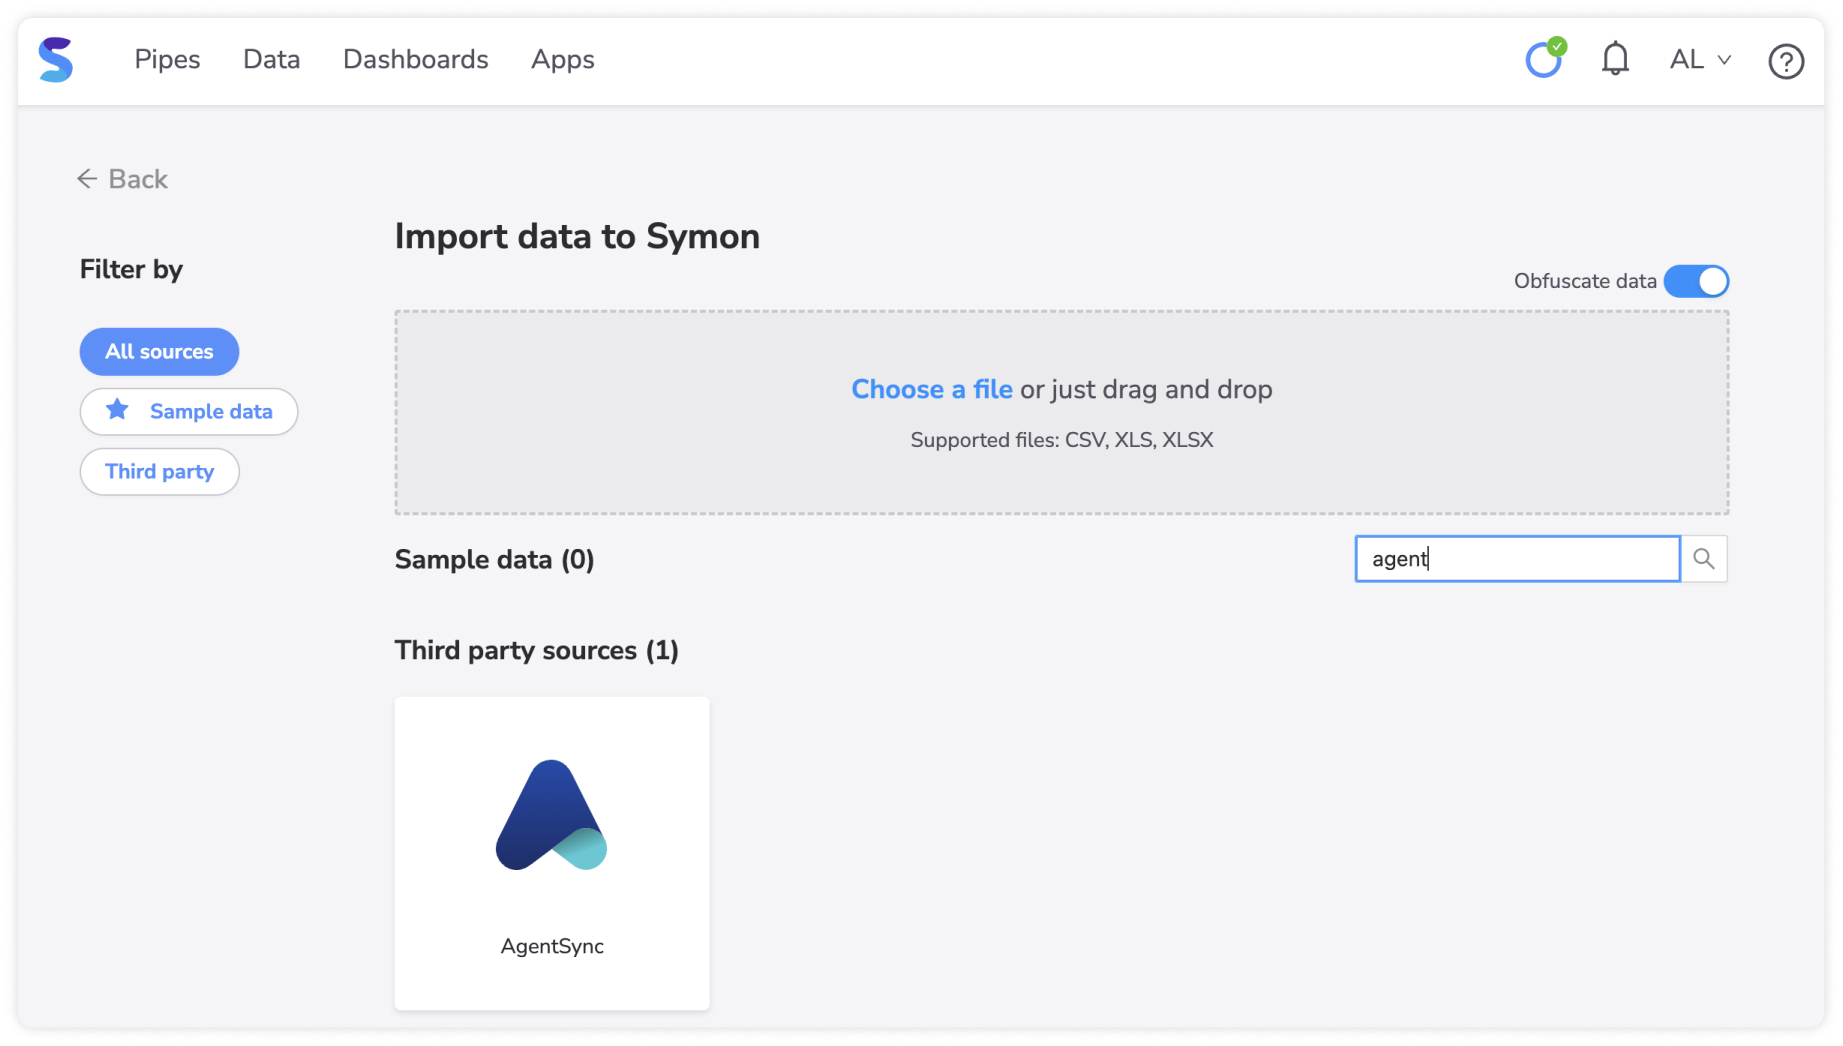The height and width of the screenshot is (1046, 1843).
Task: Check the sync status indicator icon
Action: click(1545, 58)
